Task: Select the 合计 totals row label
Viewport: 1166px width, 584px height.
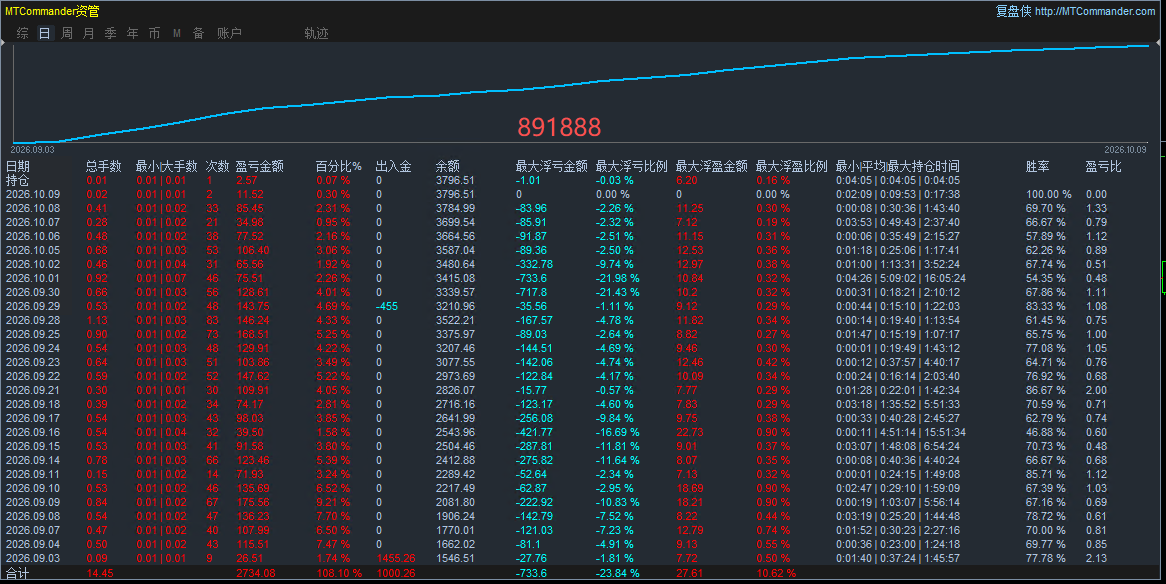Action: 17,573
